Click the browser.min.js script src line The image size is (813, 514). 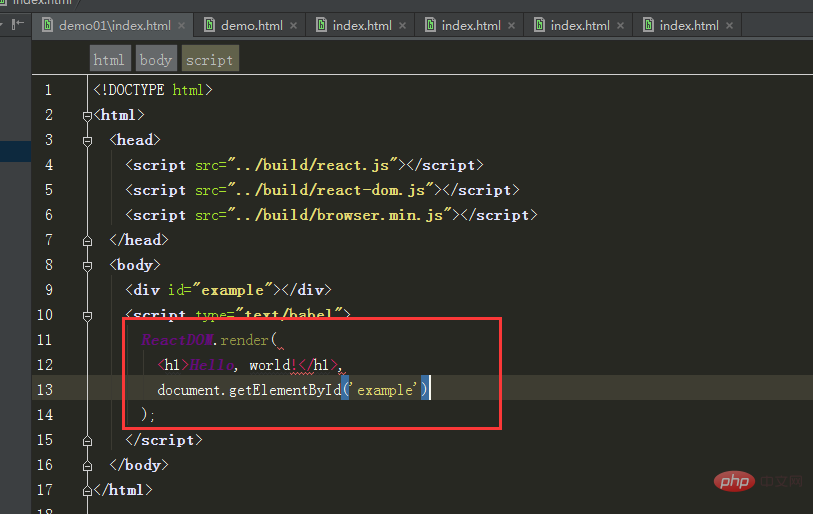[x=331, y=215]
